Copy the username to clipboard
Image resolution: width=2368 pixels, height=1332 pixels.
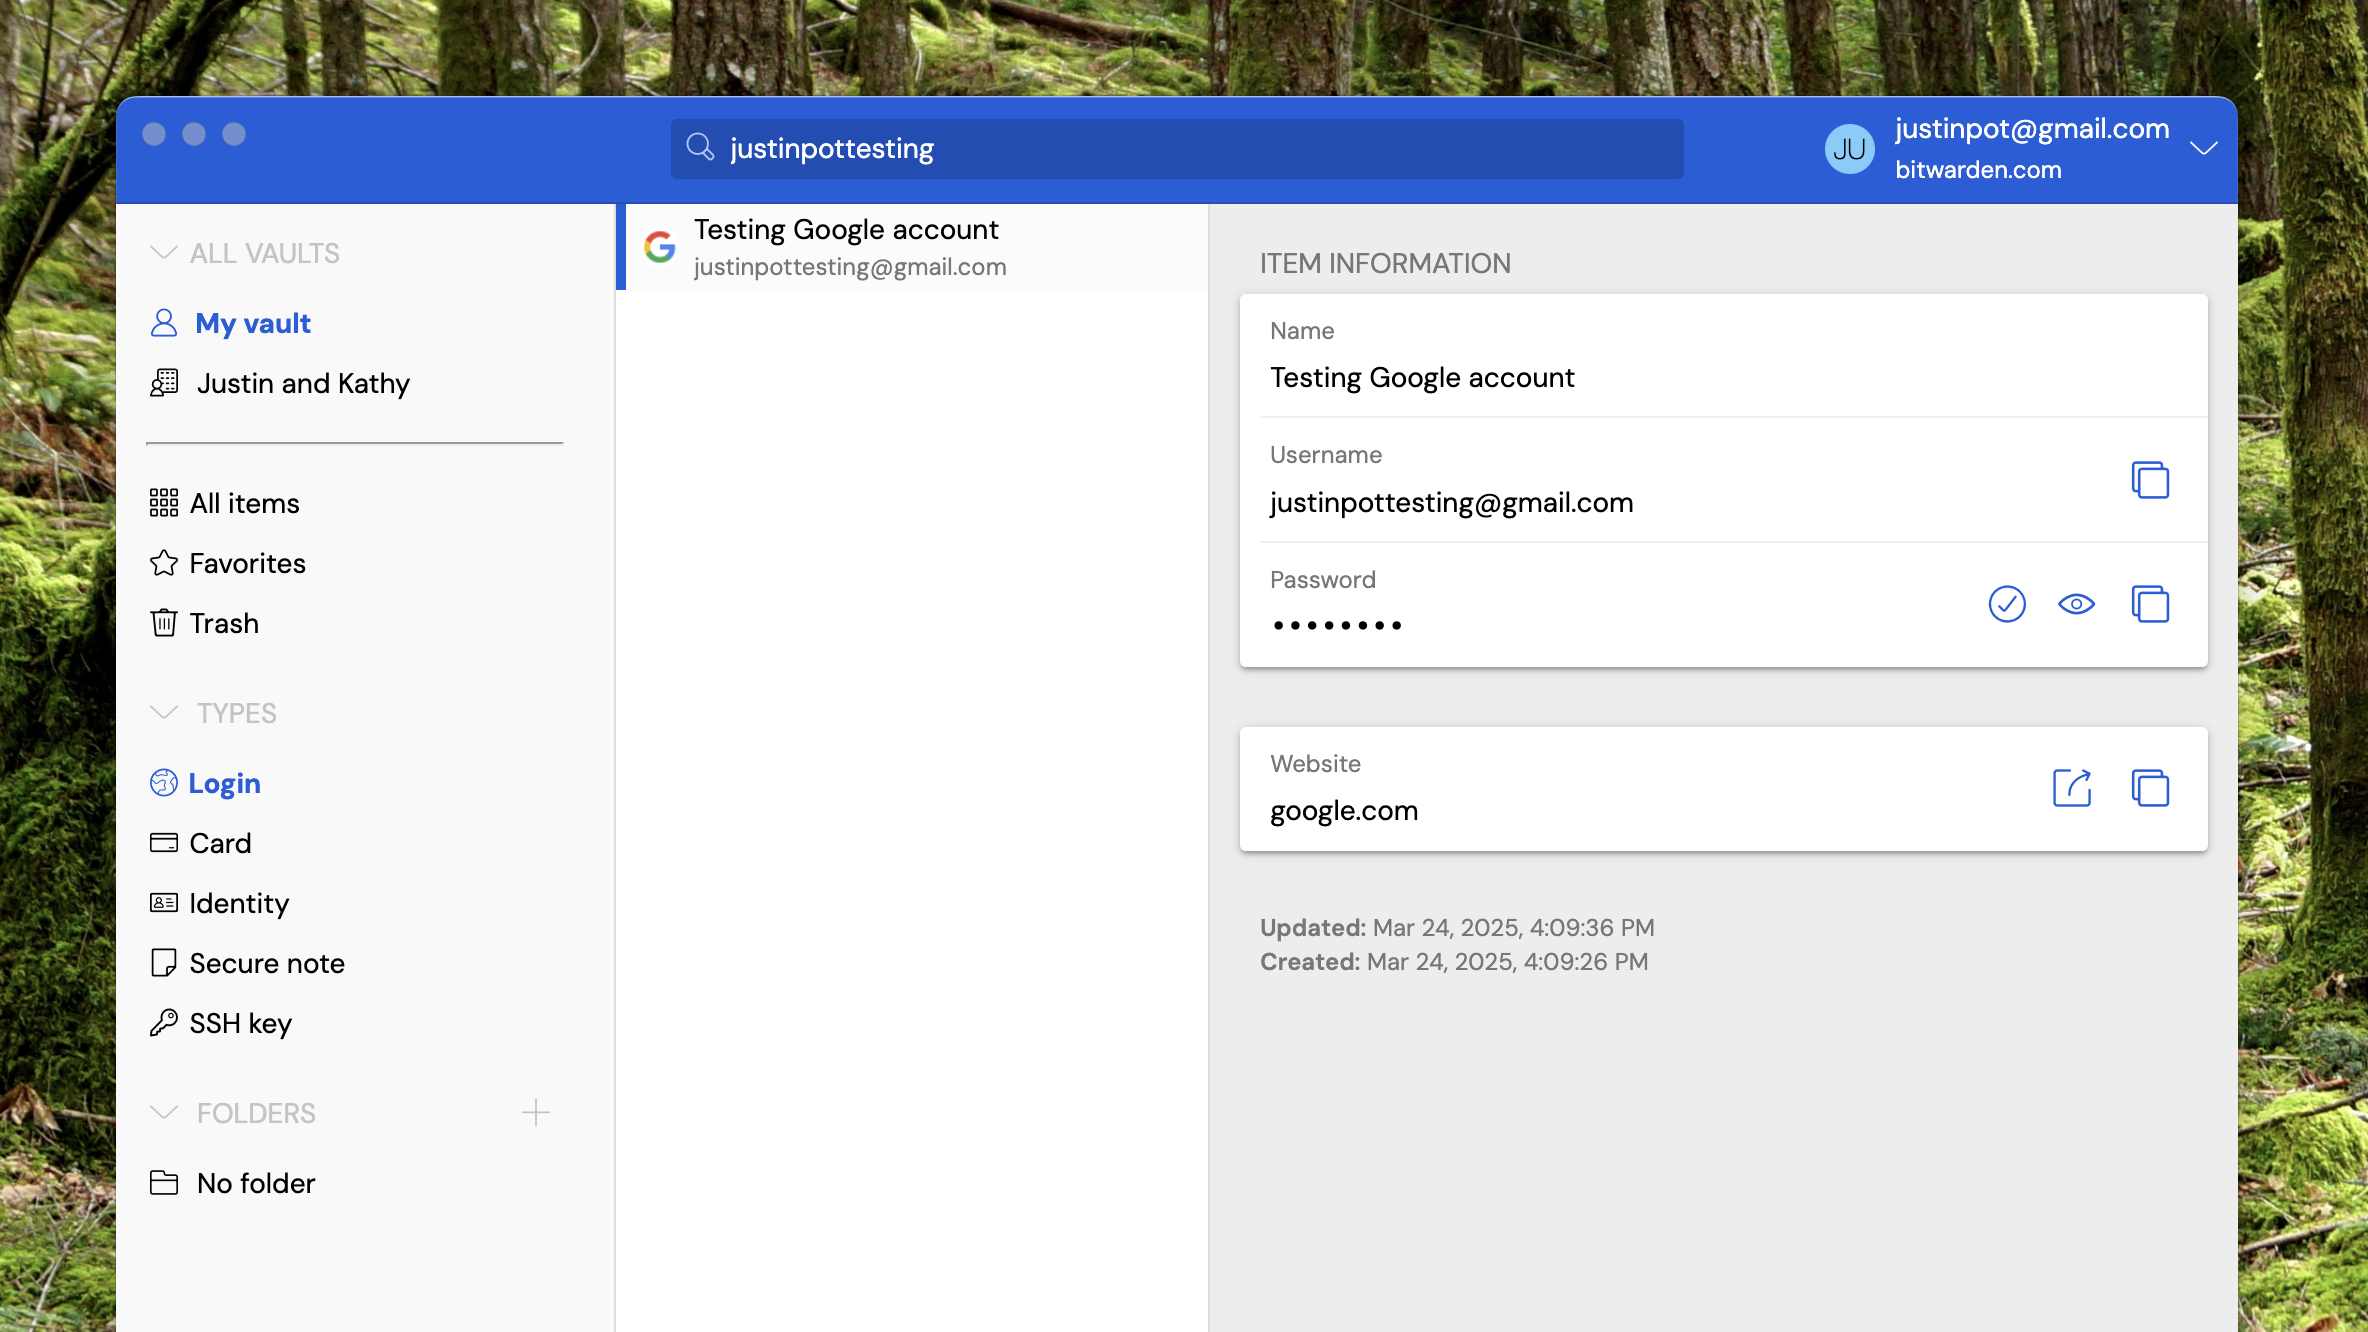coord(2150,480)
